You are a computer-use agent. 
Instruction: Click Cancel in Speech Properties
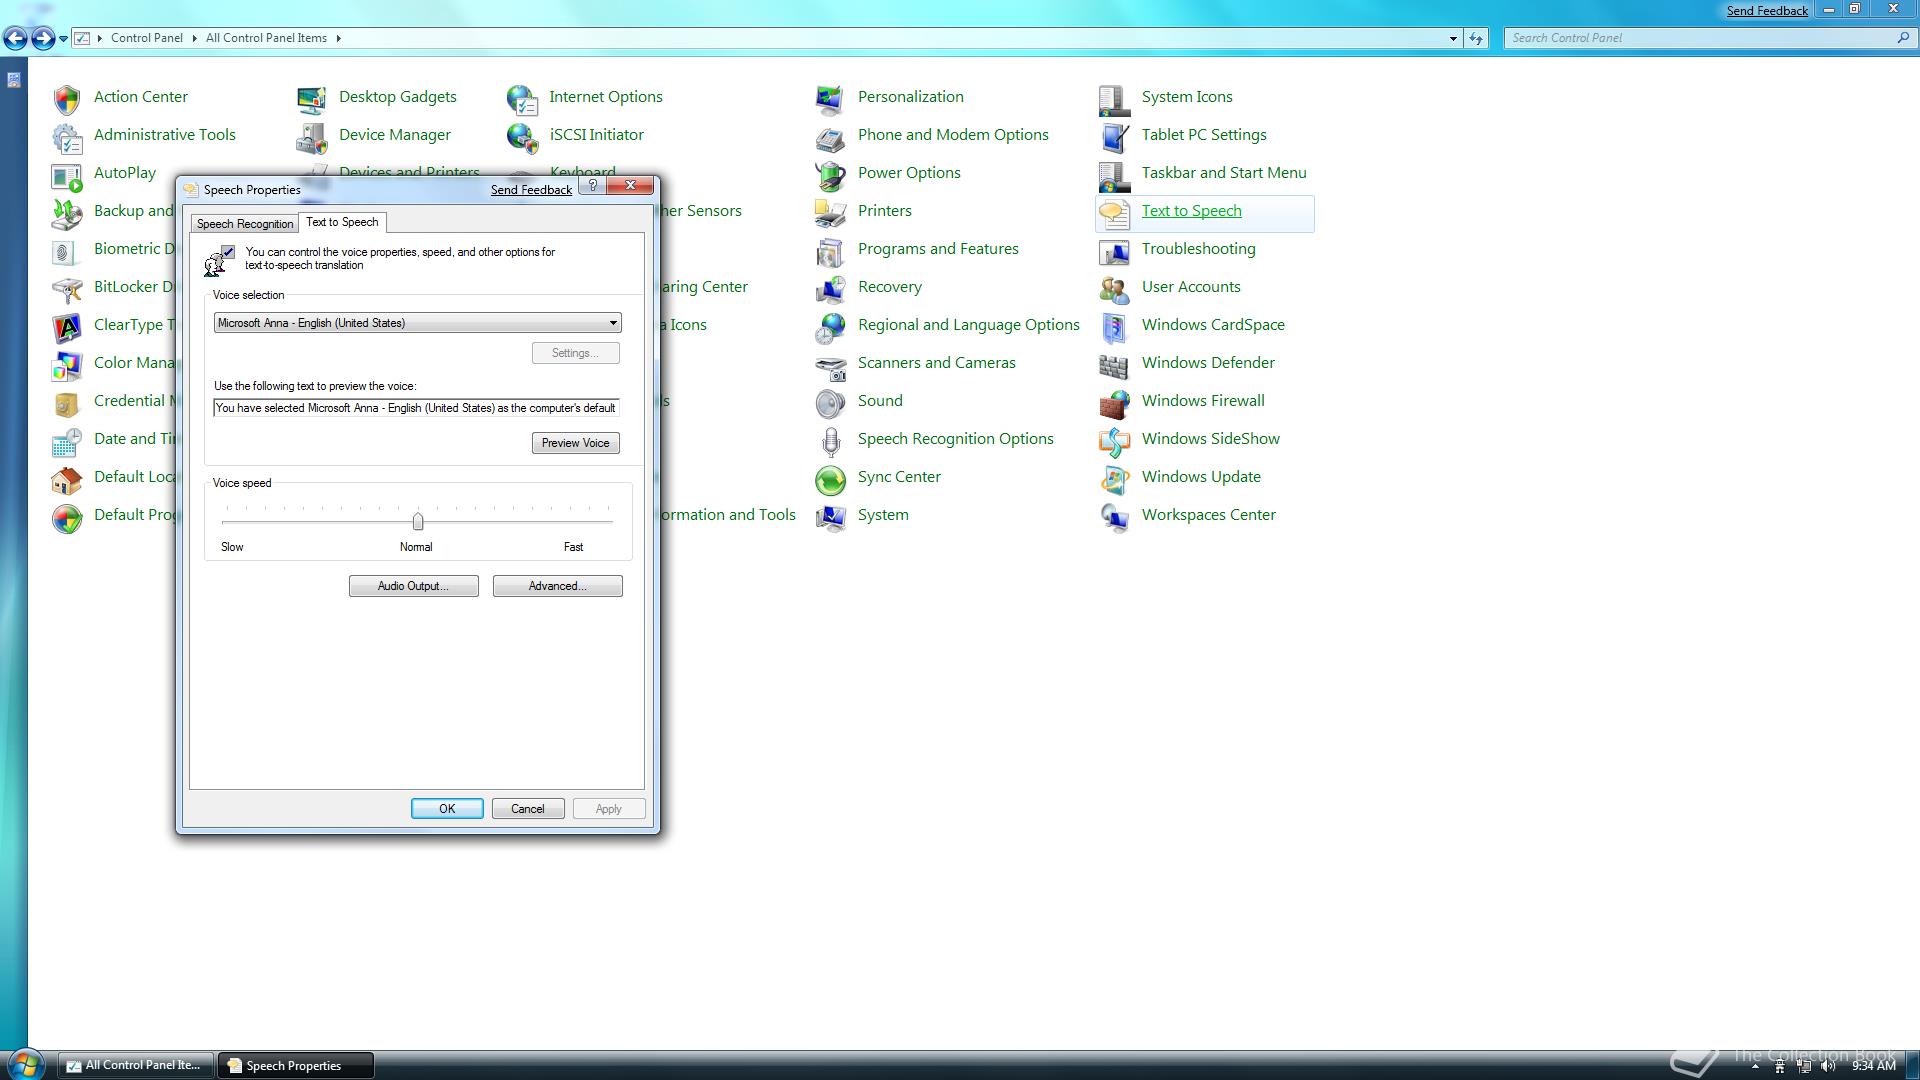(x=528, y=809)
